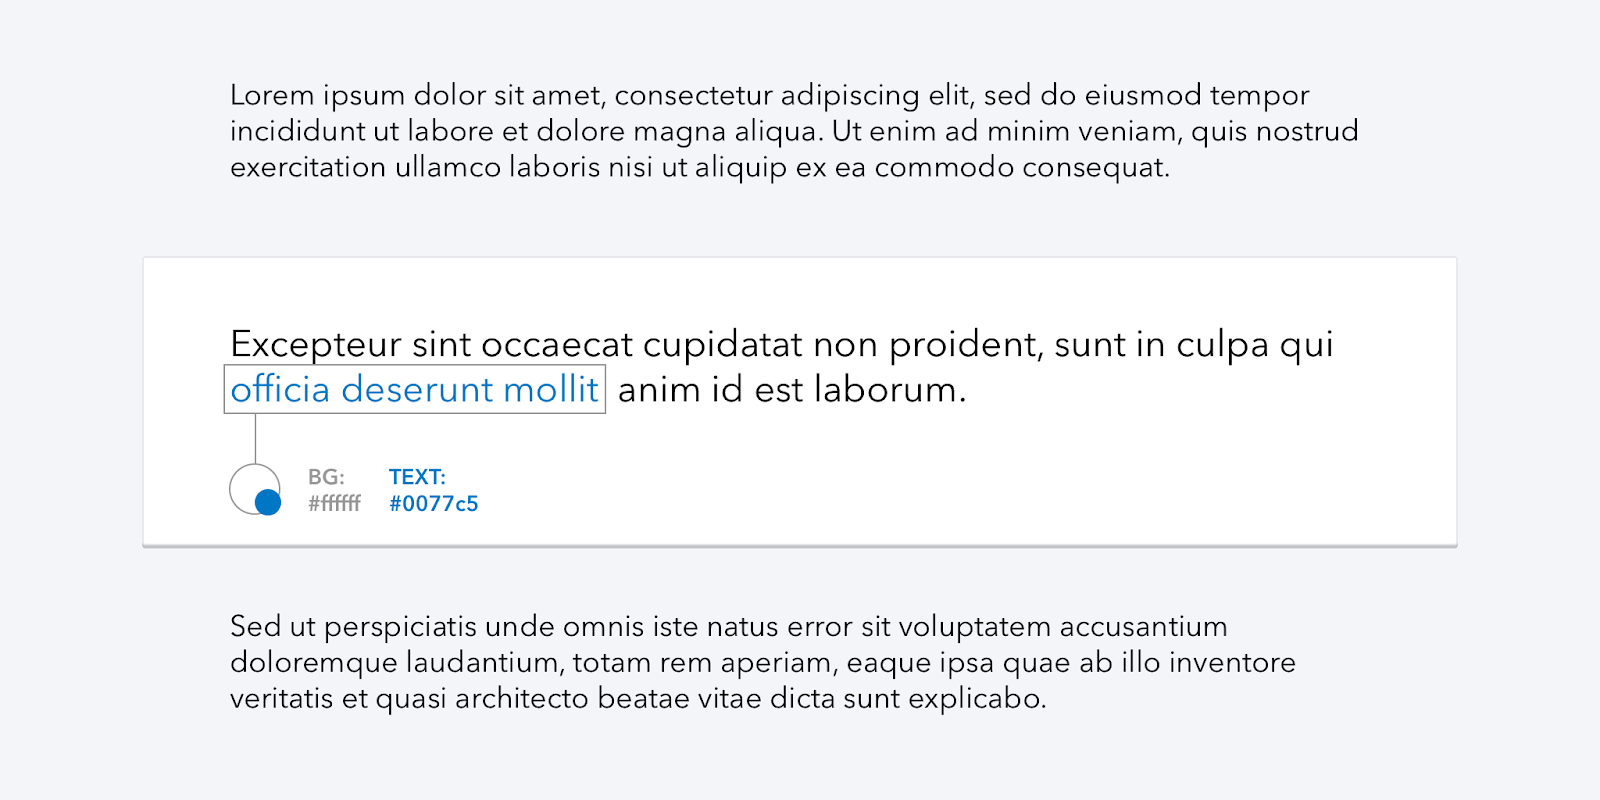
Task: Click the 'Lorem ipsum dolor' first line
Action: click(x=769, y=96)
